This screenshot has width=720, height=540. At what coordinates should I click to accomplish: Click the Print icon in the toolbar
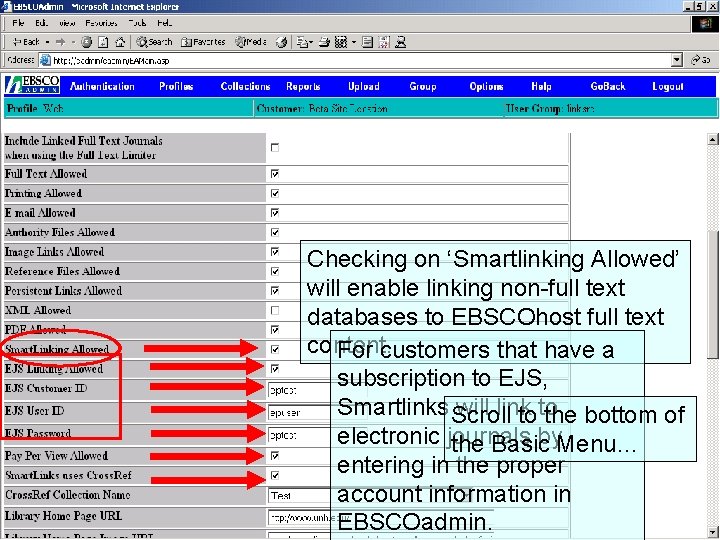coord(325,42)
